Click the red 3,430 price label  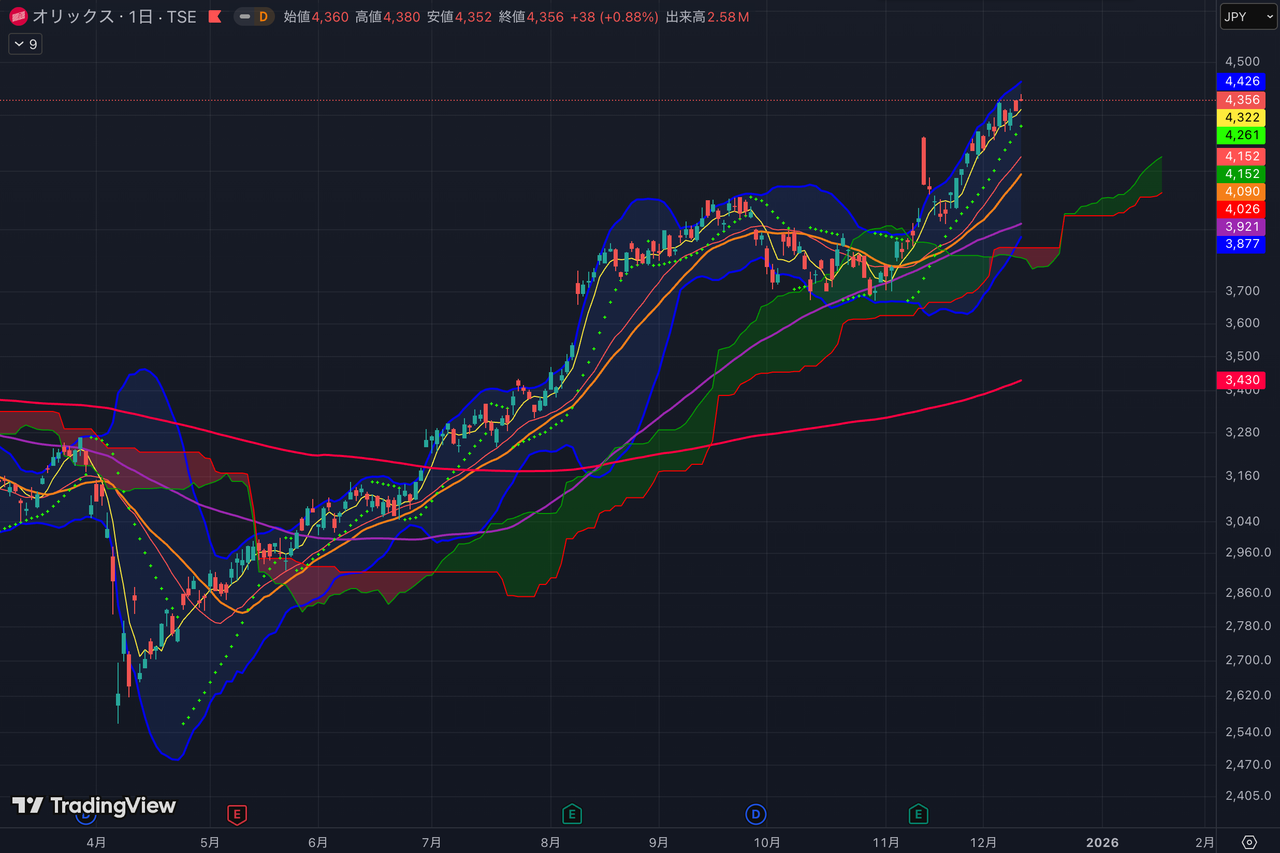click(x=1240, y=380)
